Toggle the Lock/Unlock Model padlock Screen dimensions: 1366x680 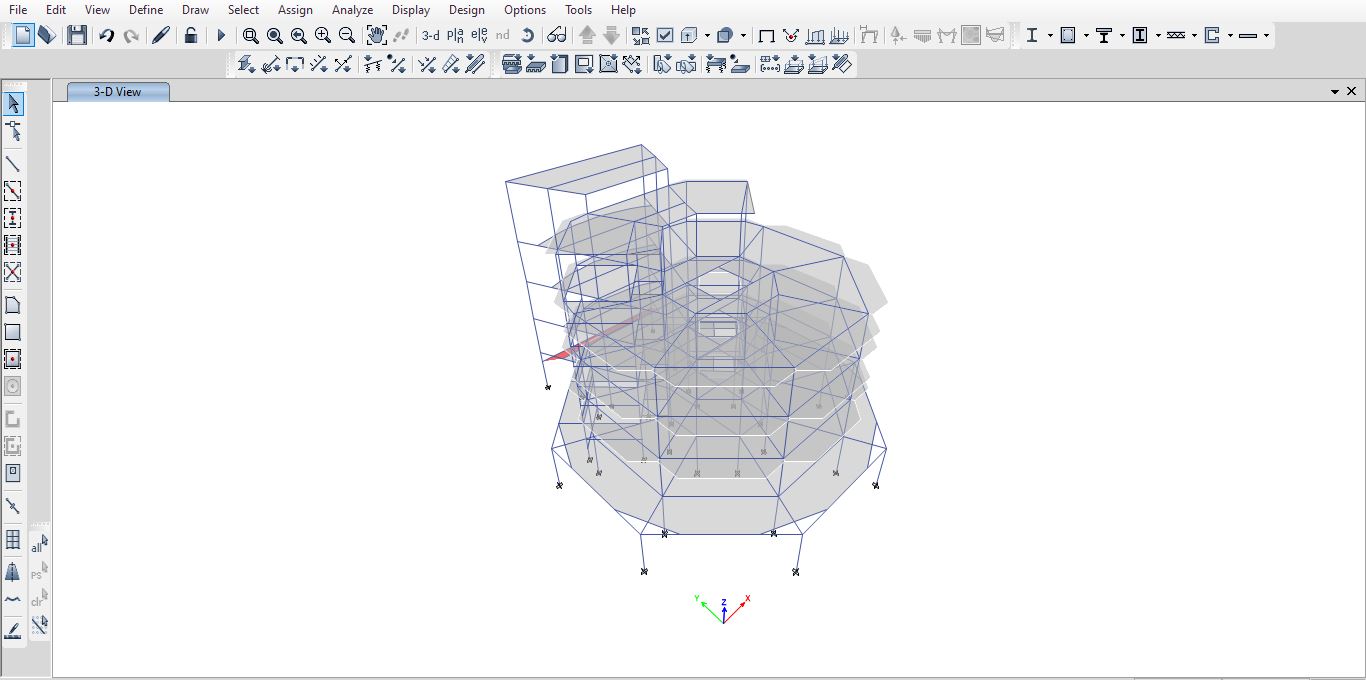[191, 36]
